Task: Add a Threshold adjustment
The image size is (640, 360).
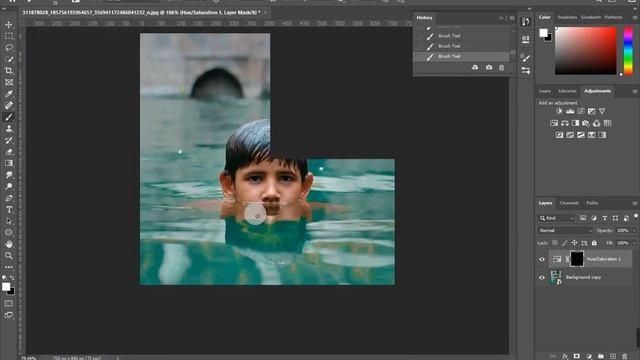Action: pyautogui.click(x=580, y=135)
